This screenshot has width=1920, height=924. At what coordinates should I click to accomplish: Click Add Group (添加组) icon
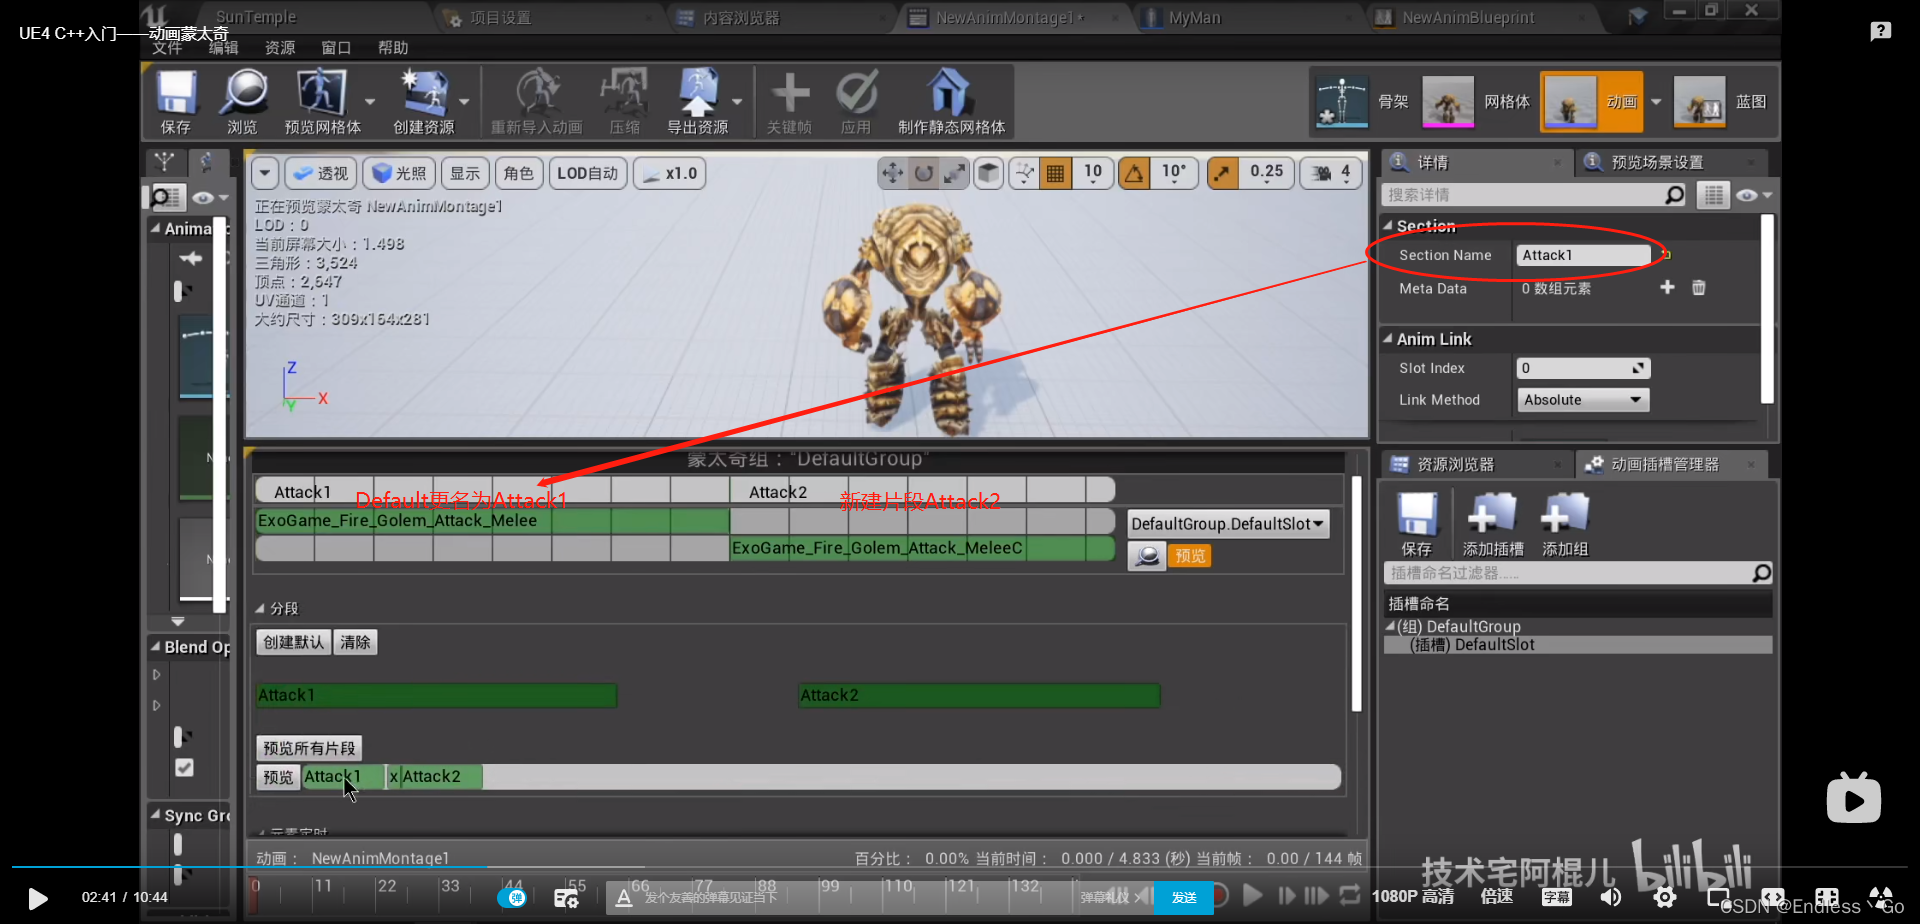[x=1565, y=524]
